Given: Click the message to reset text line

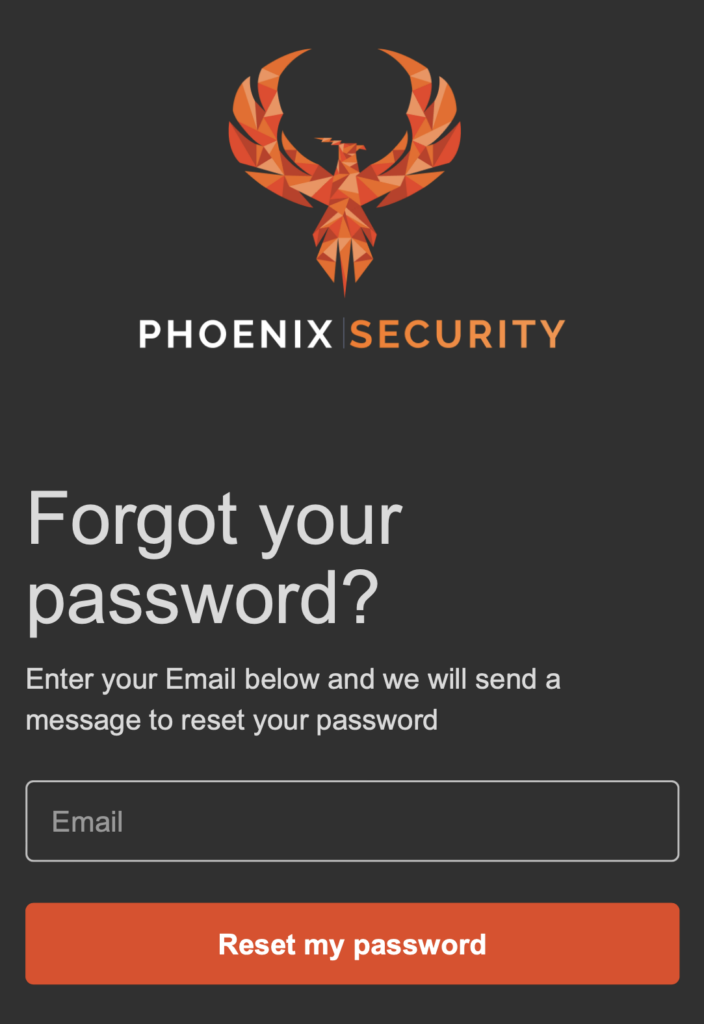Looking at the screenshot, I should coord(232,721).
